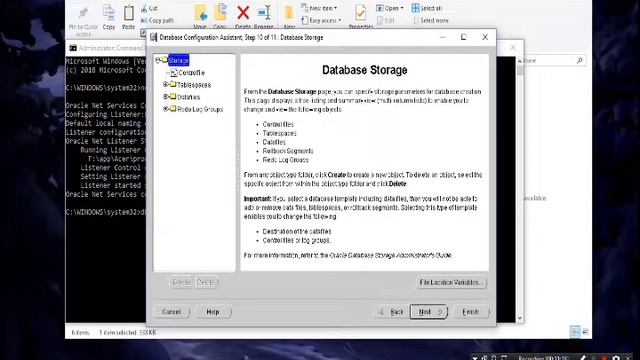
Task: Proceed with the Next button
Action: [x=429, y=312]
